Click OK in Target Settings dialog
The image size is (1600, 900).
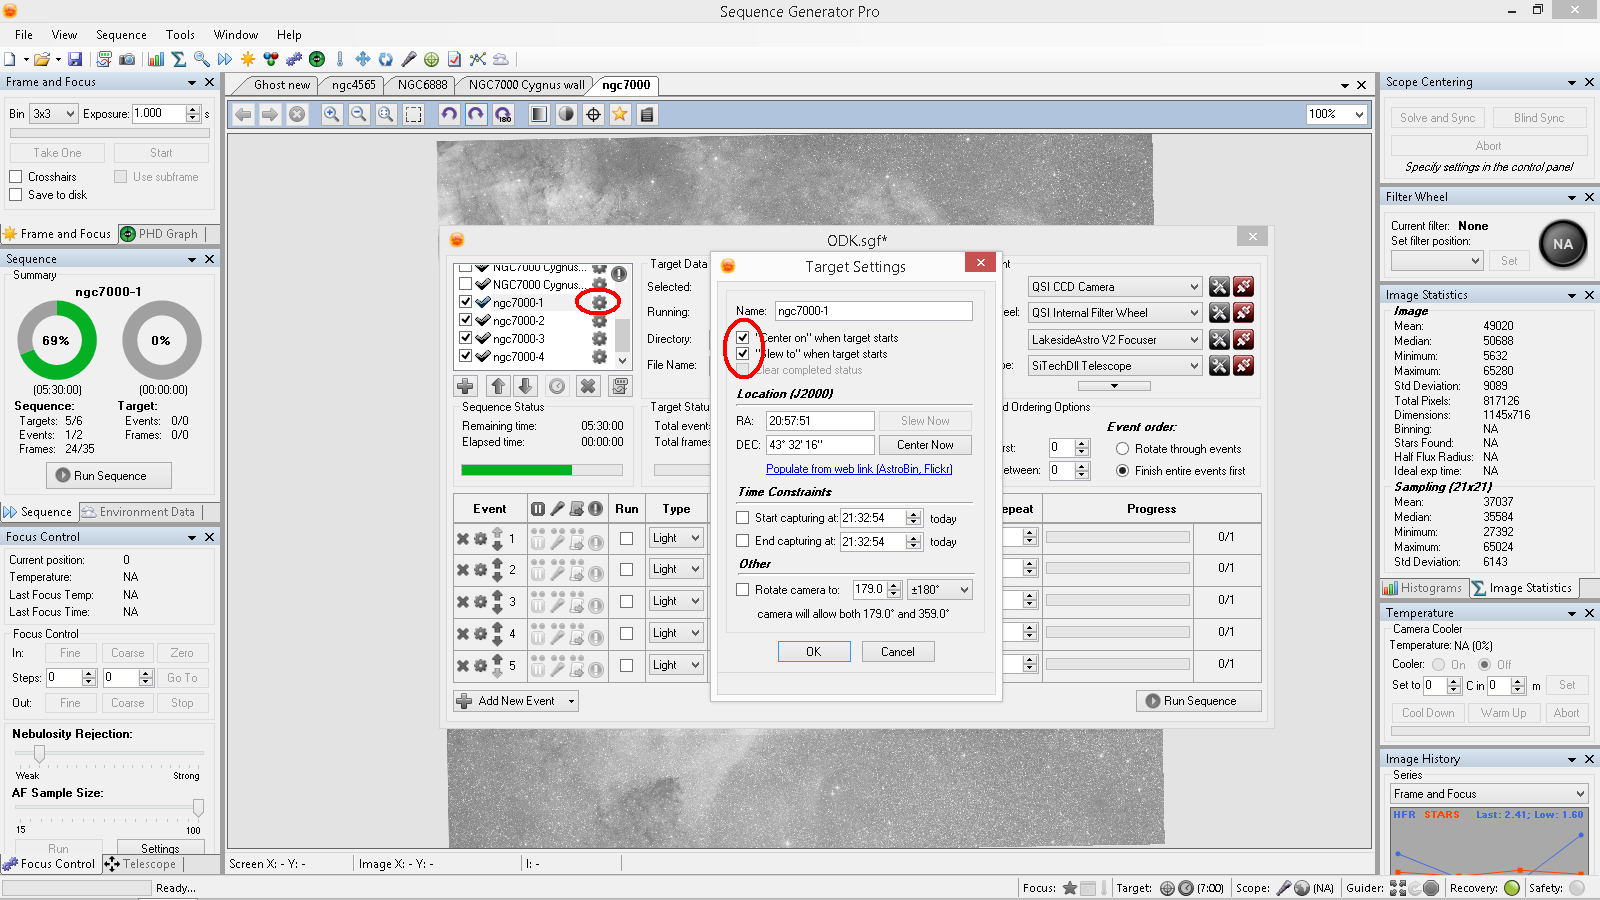pos(814,652)
